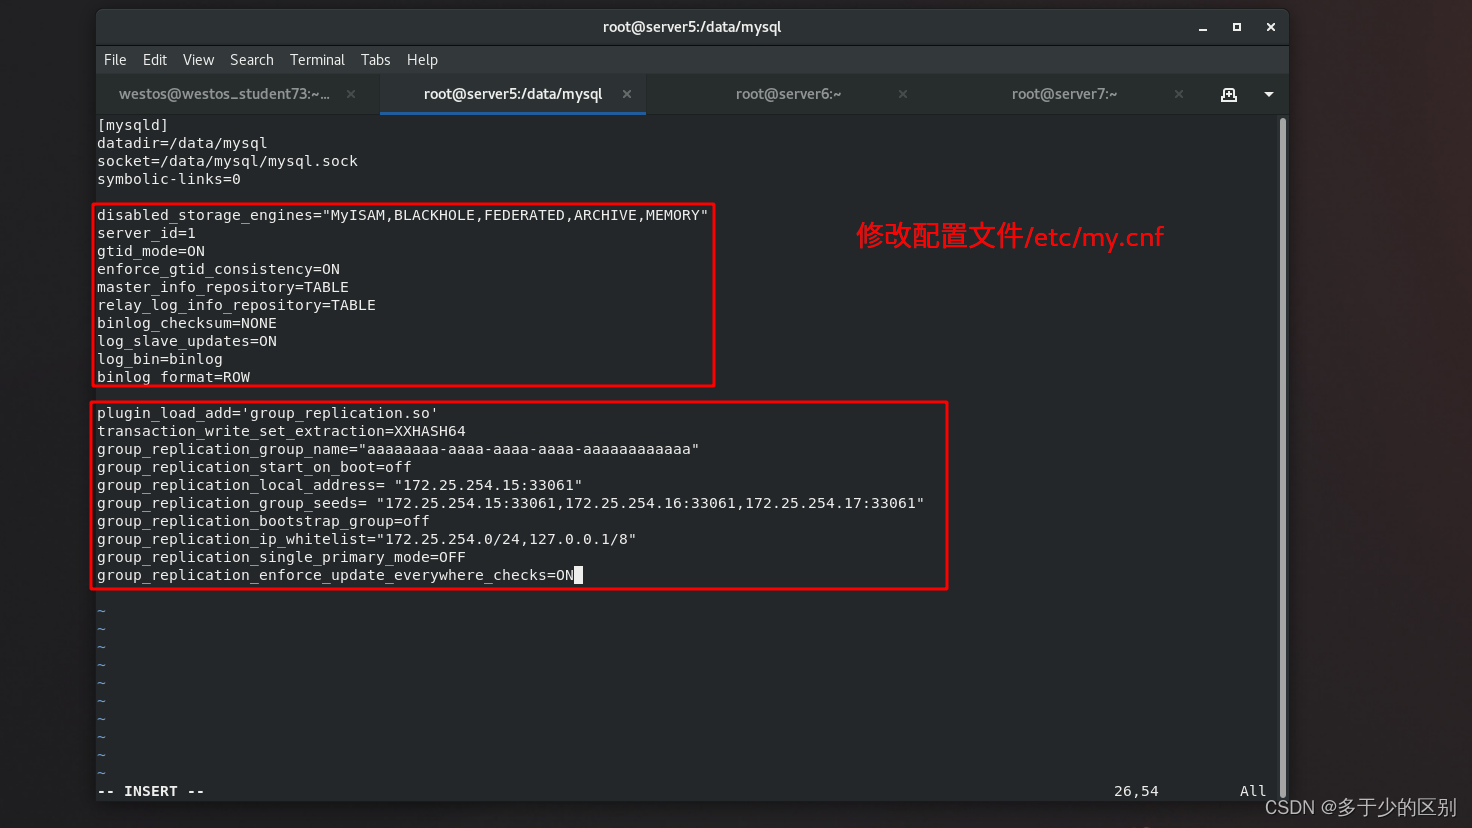
Task: Close the root@server6 tab
Action: pyautogui.click(x=903, y=94)
